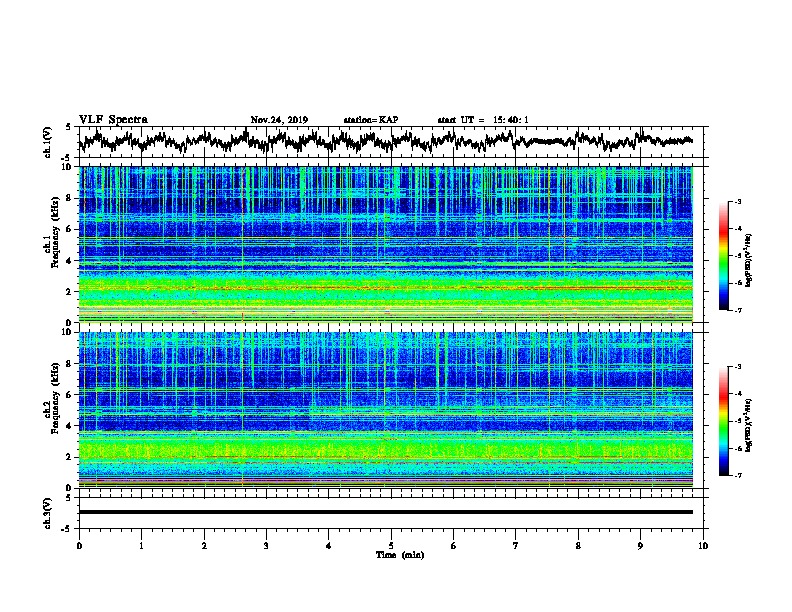Click the "-3" label on ch.2 colorbar

[x=737, y=367]
